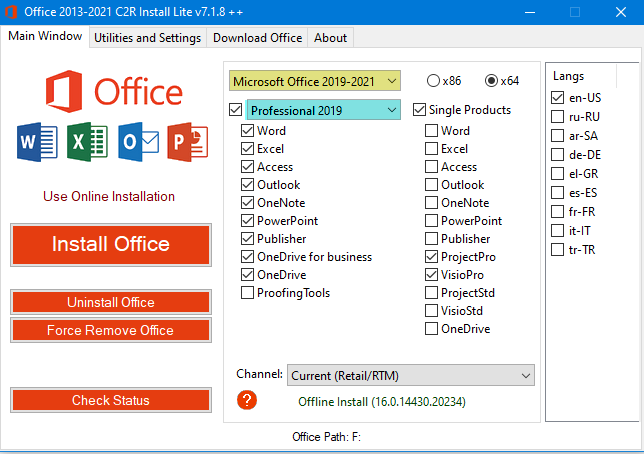The width and height of the screenshot is (644, 454).
Task: Click the Use Online Installation text
Action: coord(109,196)
